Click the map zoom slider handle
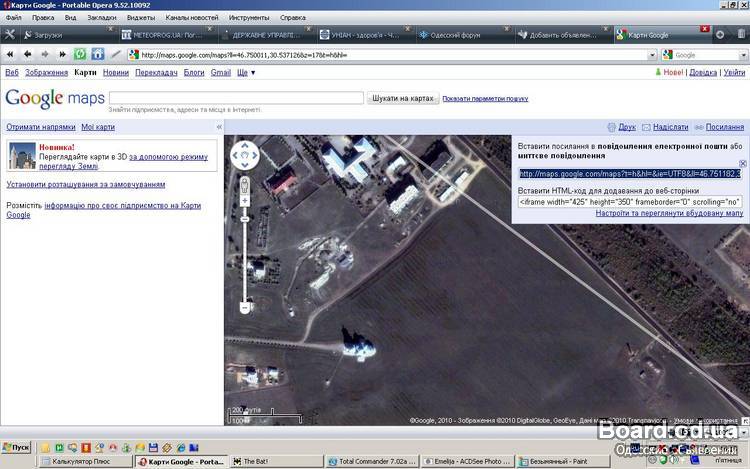 tap(244, 219)
